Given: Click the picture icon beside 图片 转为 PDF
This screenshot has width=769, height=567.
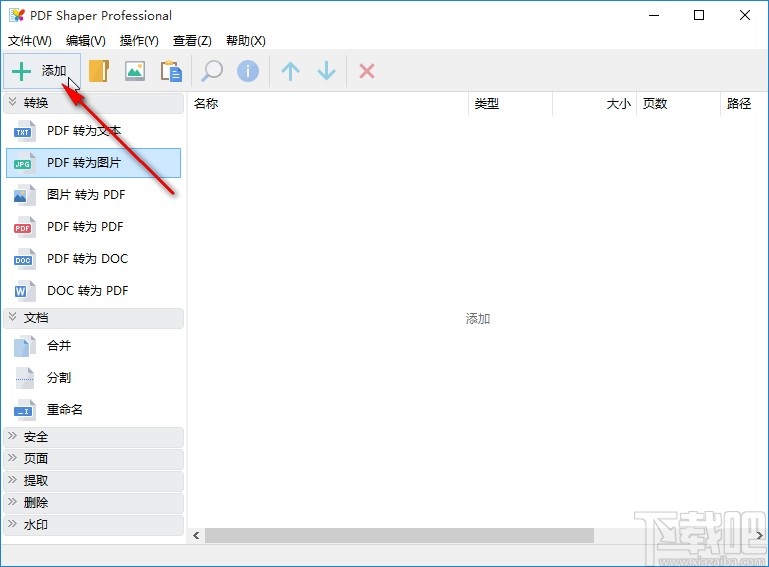Looking at the screenshot, I should pos(24,195).
